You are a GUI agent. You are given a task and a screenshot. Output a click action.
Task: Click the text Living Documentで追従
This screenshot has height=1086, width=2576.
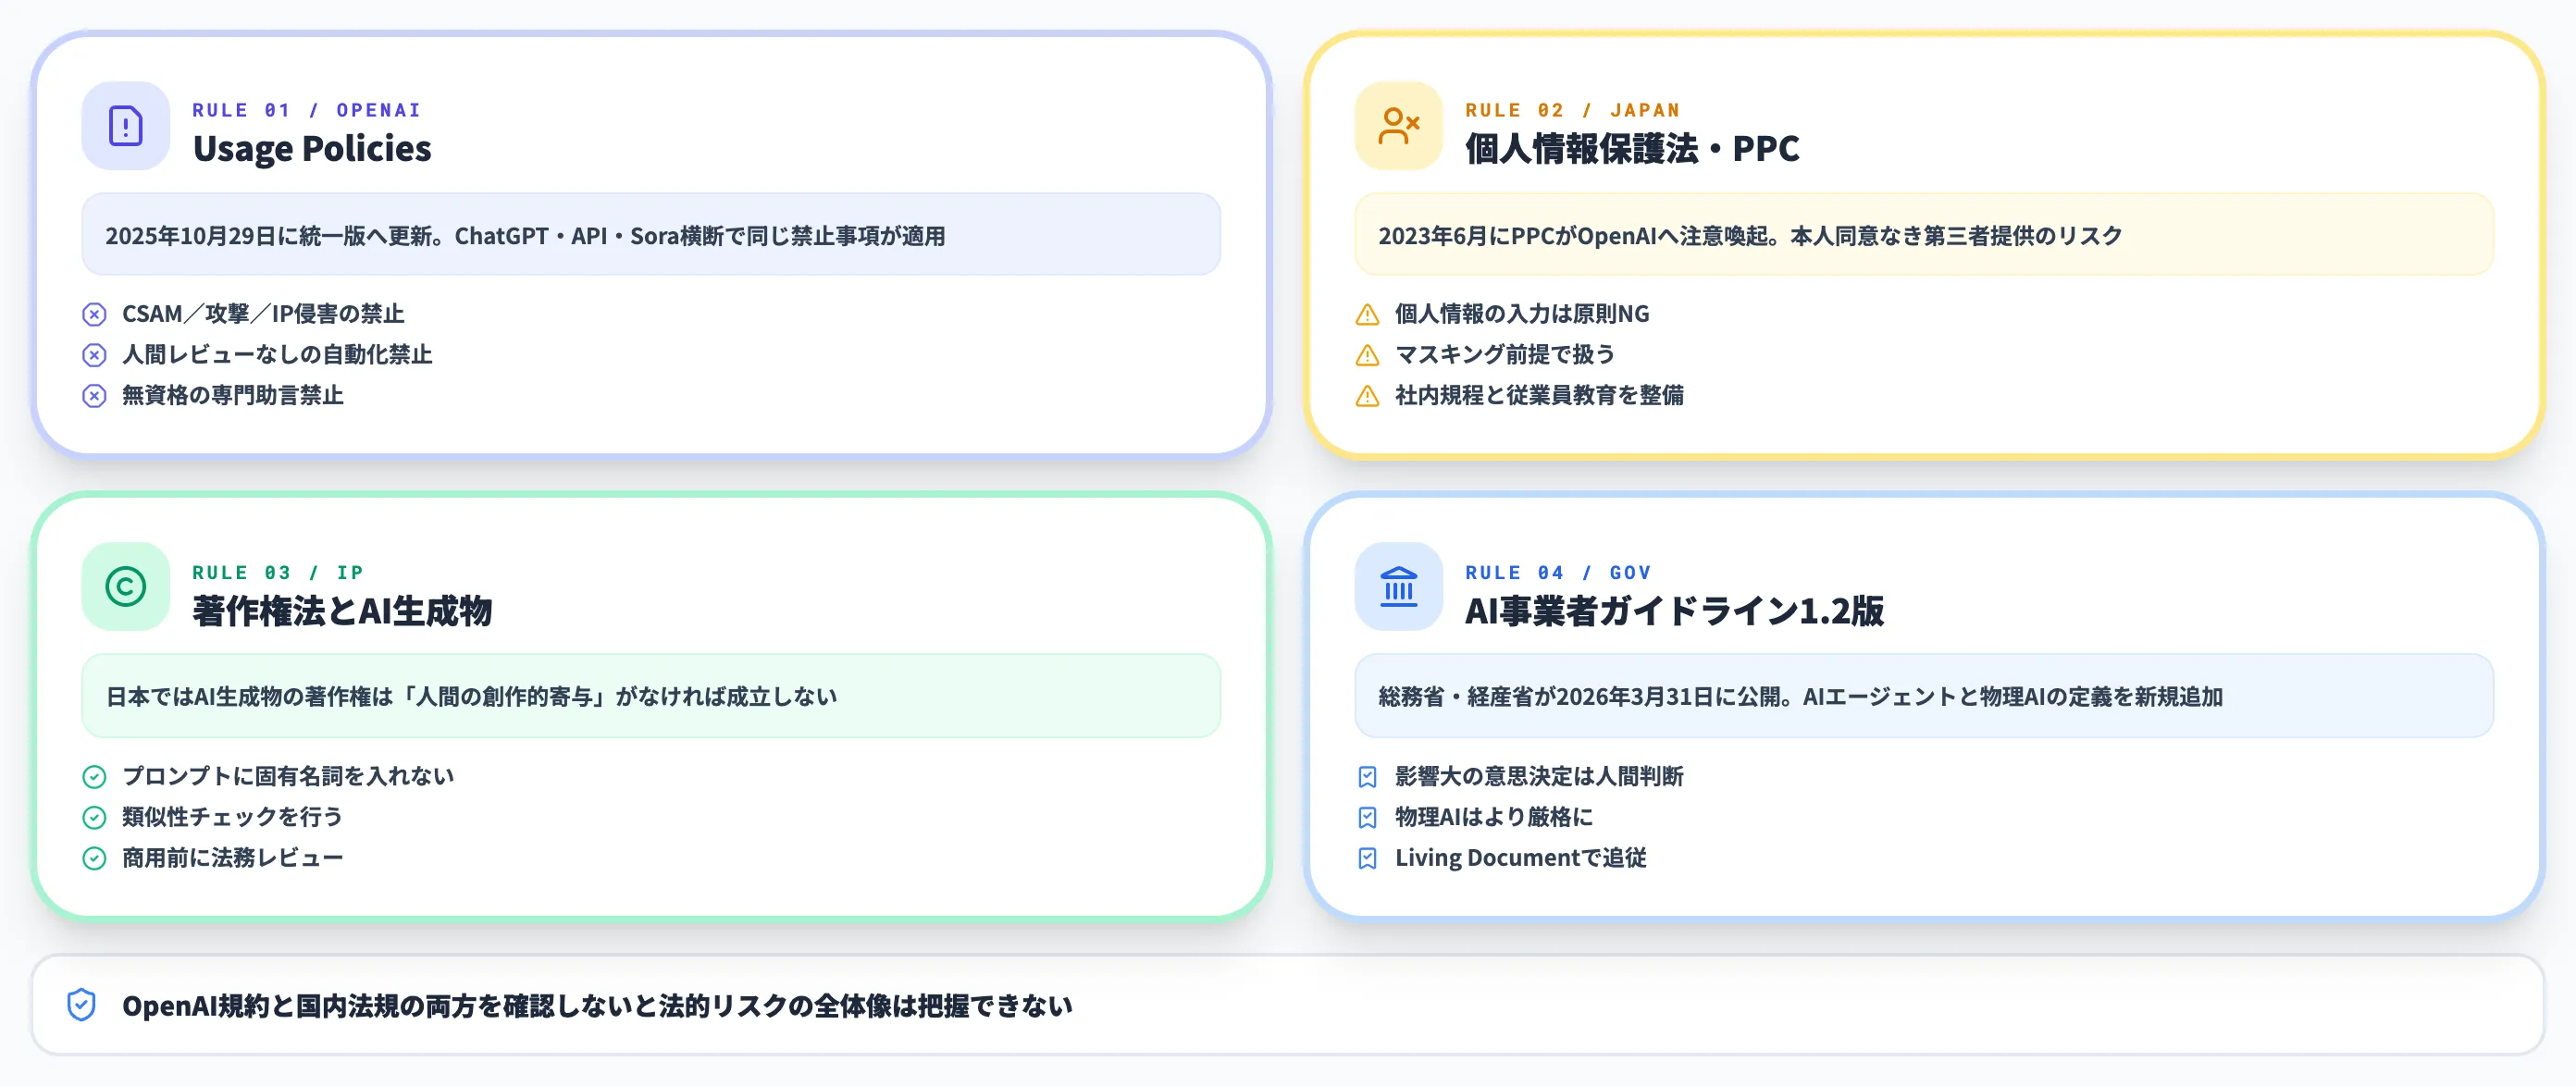[x=1520, y=857]
